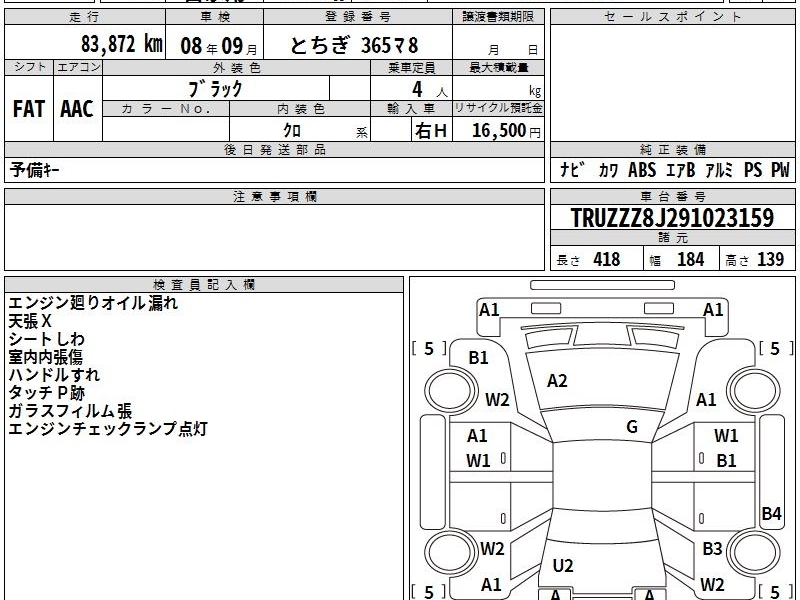Select the note ハンドルすれ
800x600 pixels.
coord(54,374)
